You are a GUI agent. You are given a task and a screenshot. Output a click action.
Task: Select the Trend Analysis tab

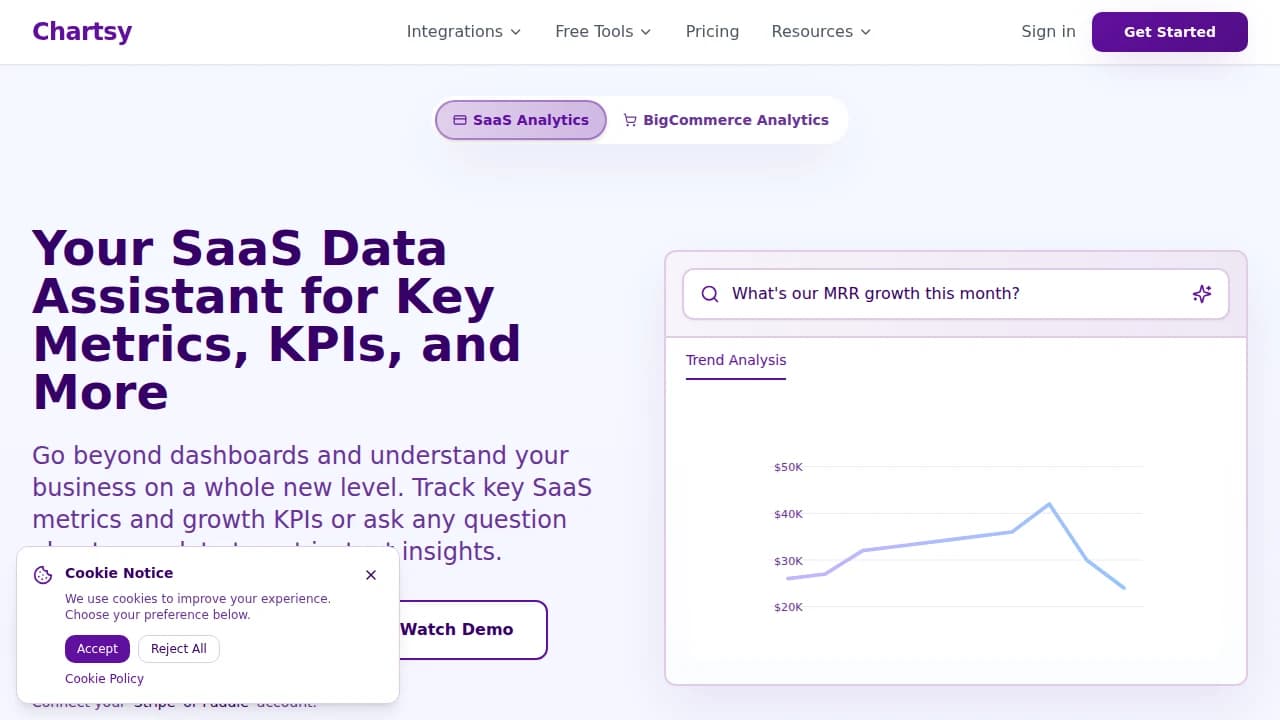(736, 360)
